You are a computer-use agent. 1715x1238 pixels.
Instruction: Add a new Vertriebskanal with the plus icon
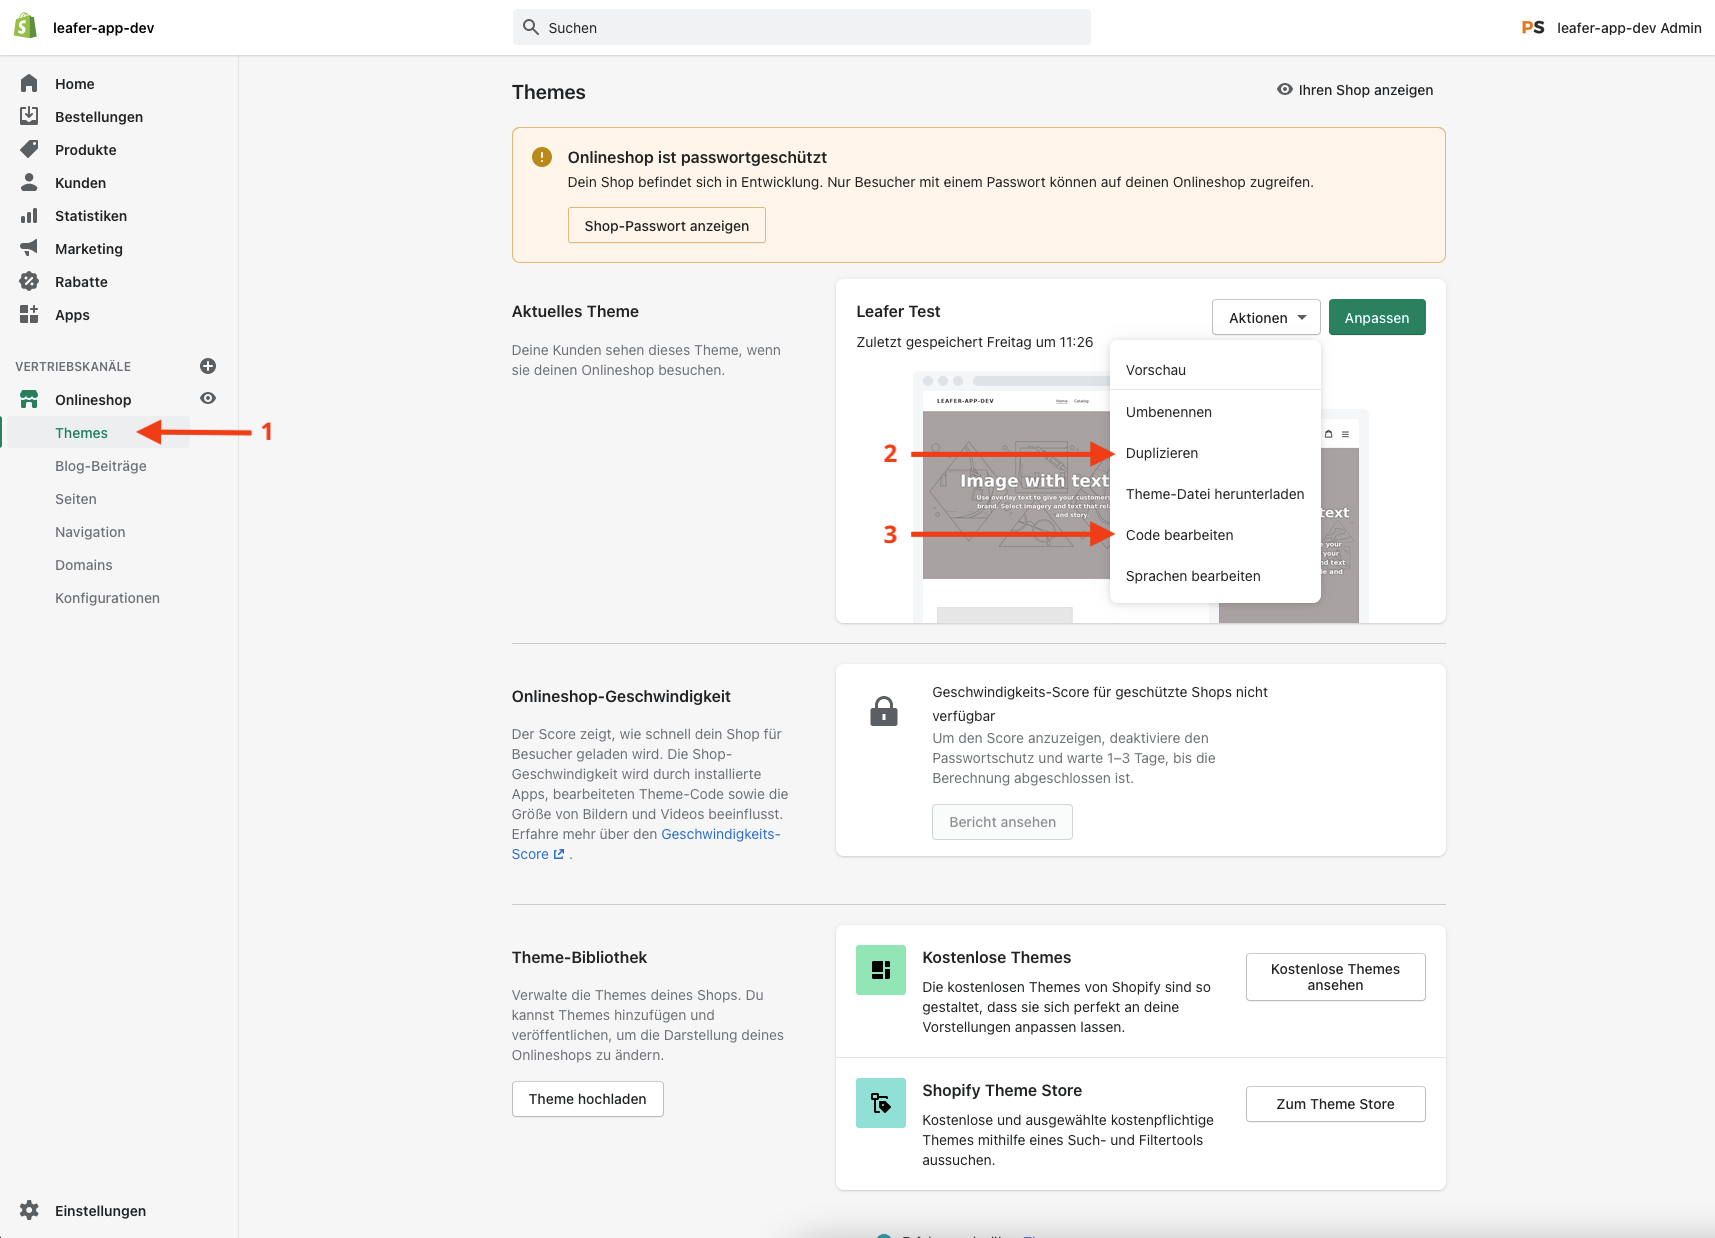click(x=207, y=366)
